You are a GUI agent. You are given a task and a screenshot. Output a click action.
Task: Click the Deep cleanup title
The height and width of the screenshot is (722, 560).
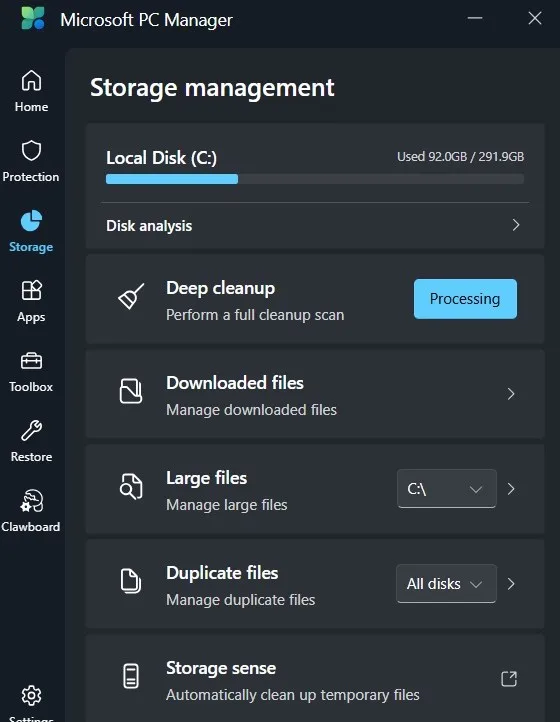point(221,288)
